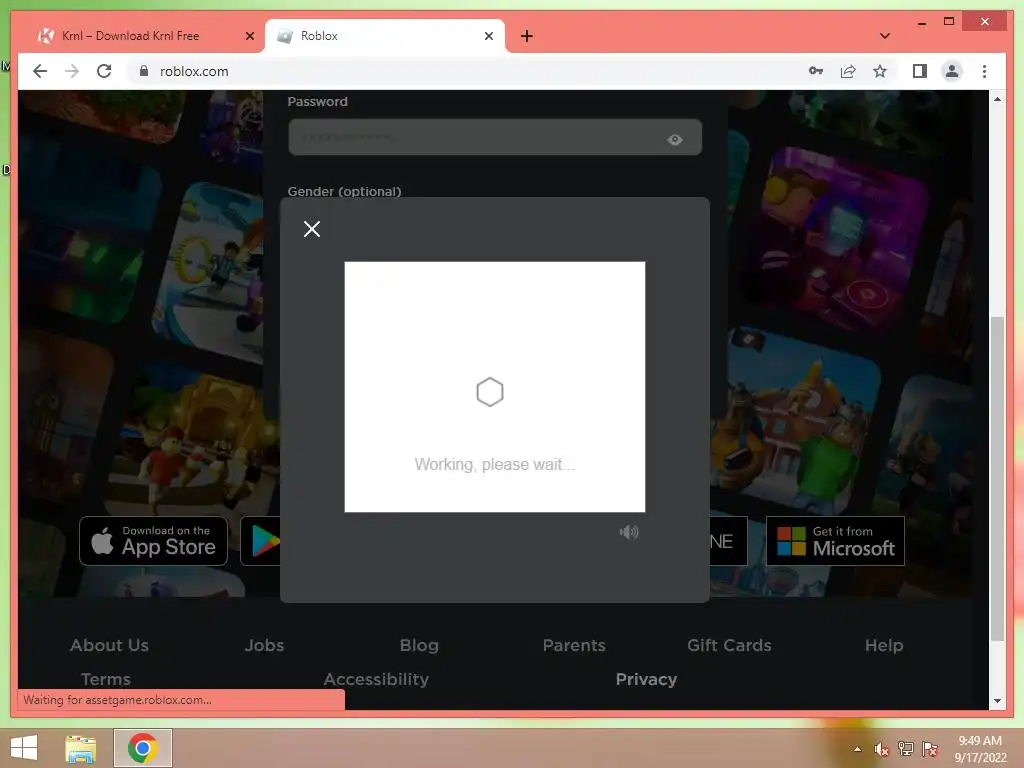Open a new browser tab
The width and height of the screenshot is (1024, 768).
pos(526,36)
